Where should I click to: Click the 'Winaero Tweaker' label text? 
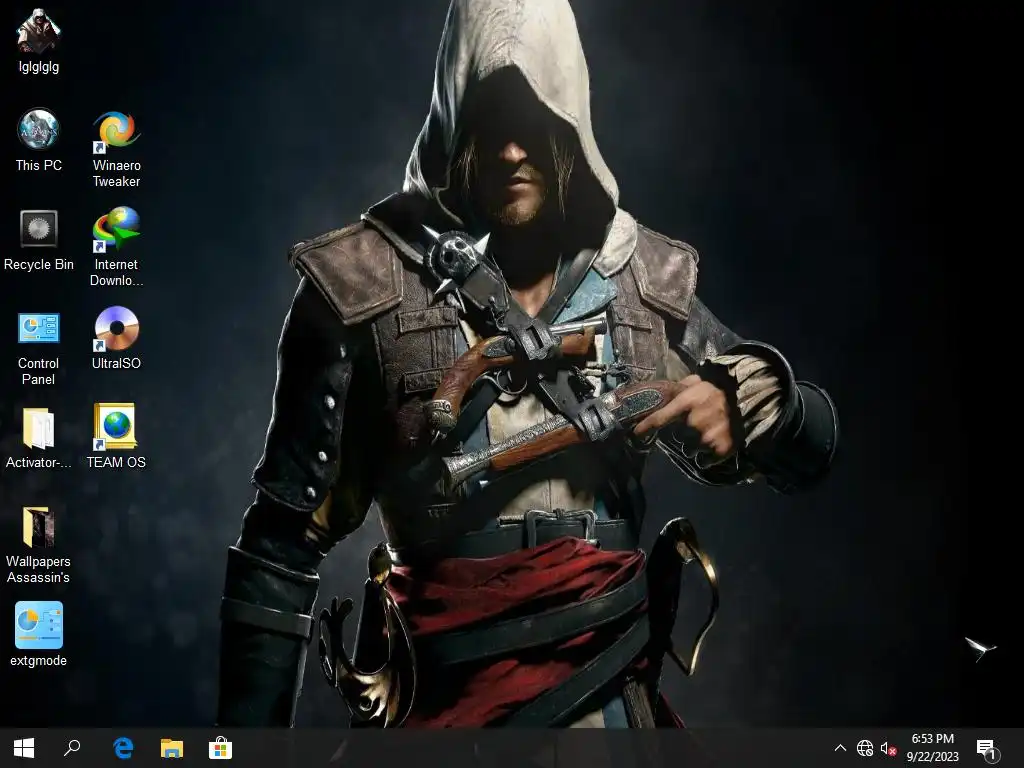116,174
